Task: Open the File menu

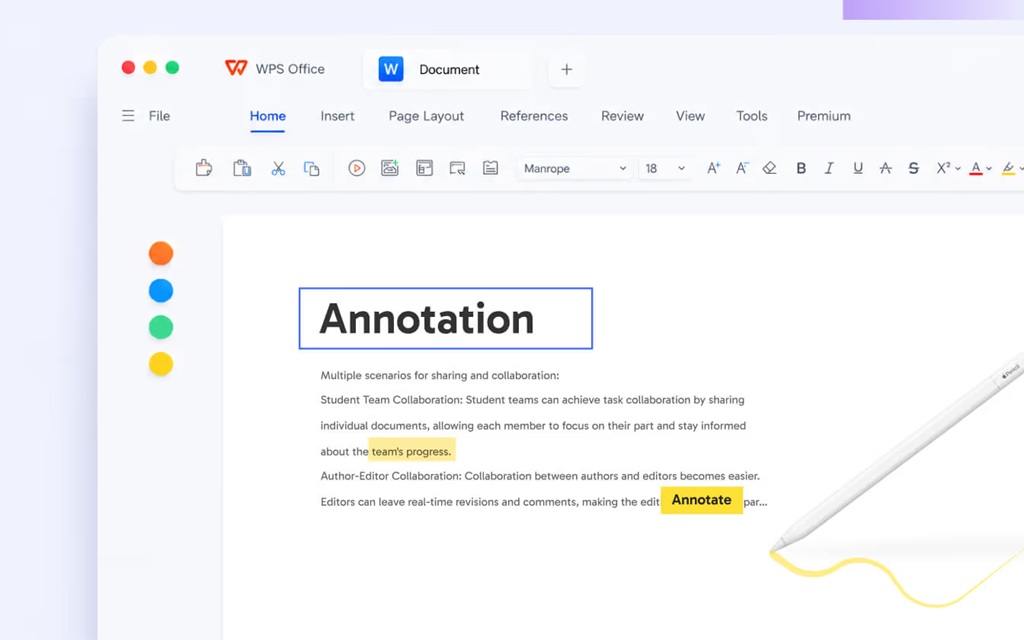Action: click(x=159, y=116)
